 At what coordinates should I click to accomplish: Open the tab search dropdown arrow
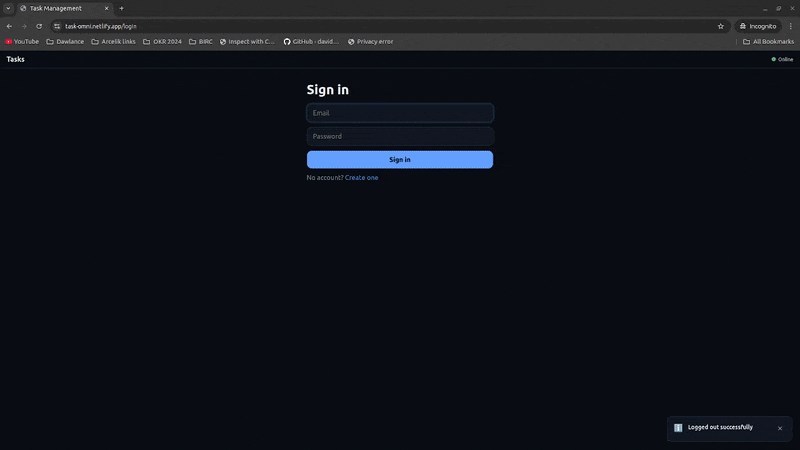pyautogui.click(x=8, y=8)
